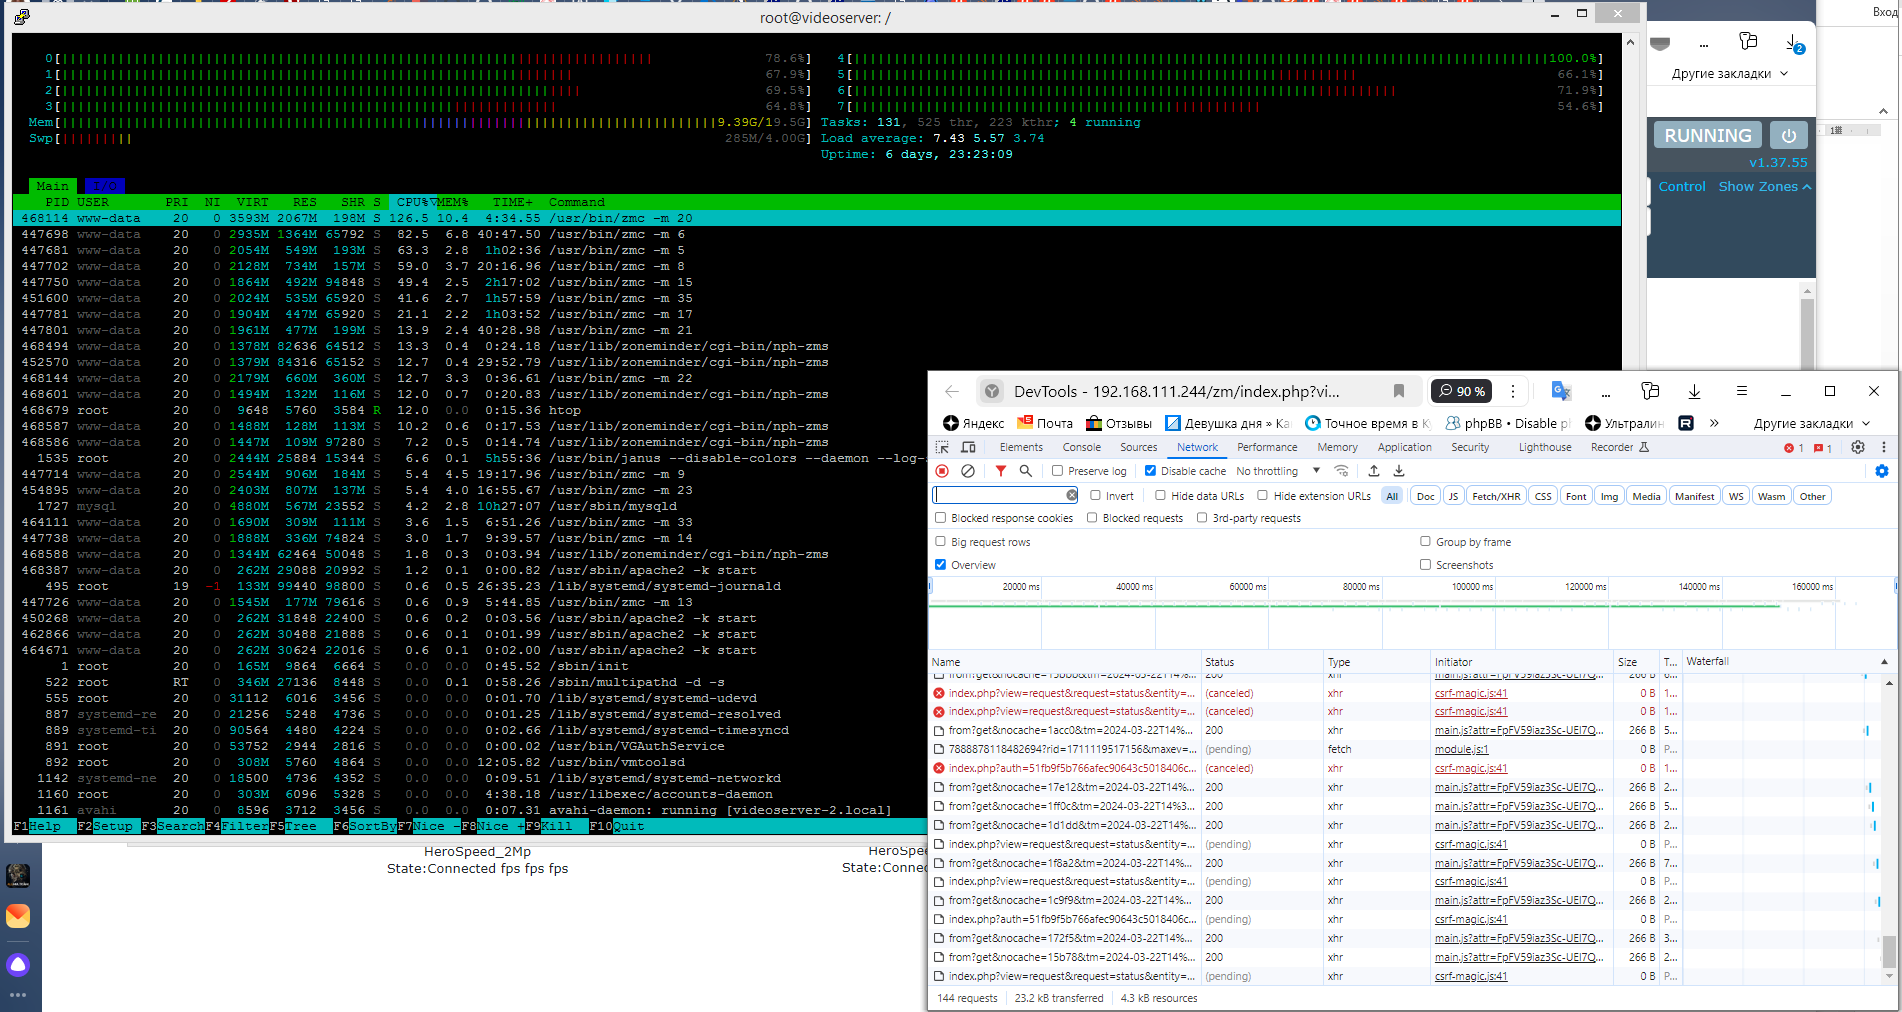Open the network search magnifier
The image size is (1902, 1012).
(x=1025, y=471)
